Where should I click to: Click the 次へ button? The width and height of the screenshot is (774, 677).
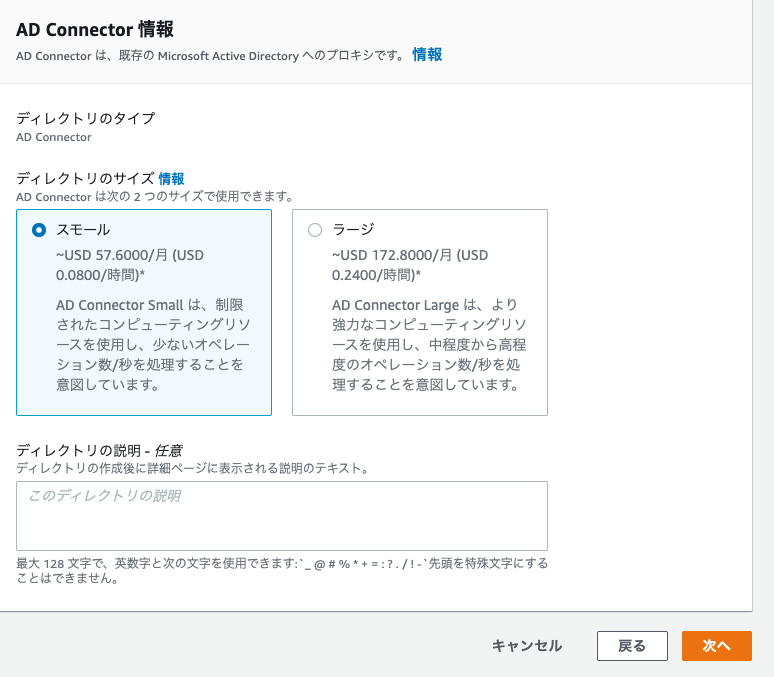716,645
